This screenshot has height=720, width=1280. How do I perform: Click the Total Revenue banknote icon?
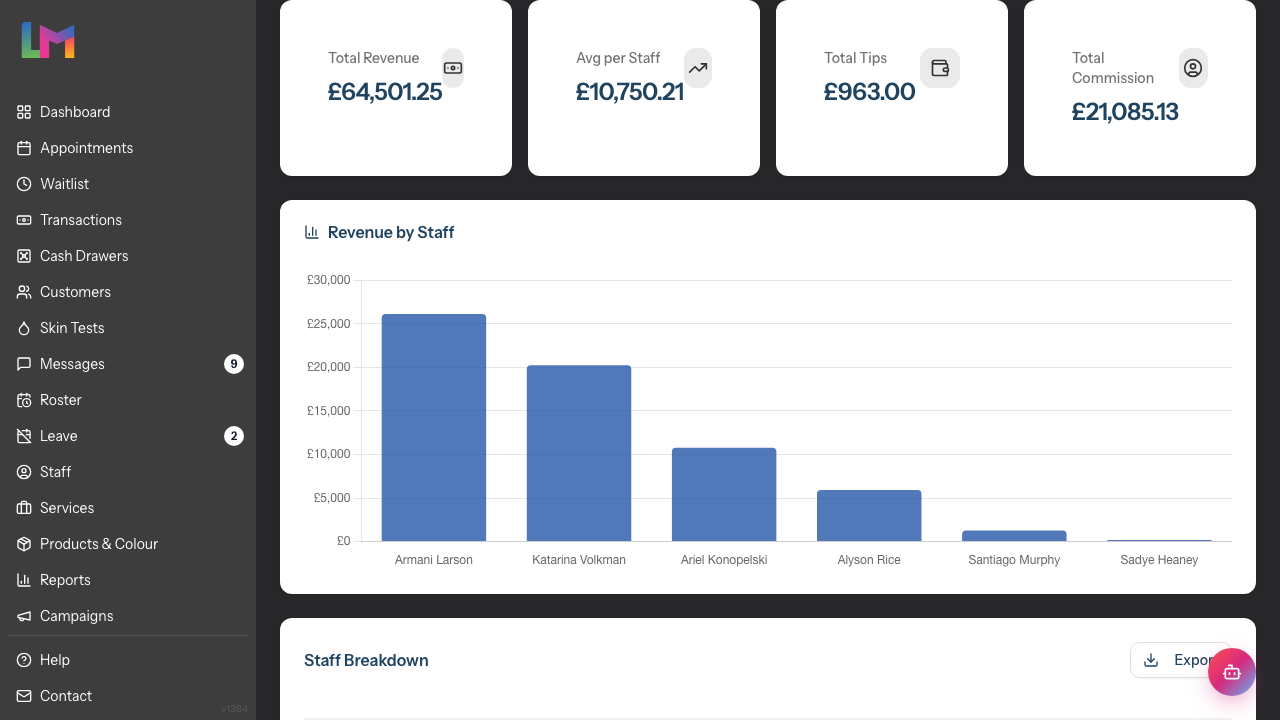pos(453,68)
